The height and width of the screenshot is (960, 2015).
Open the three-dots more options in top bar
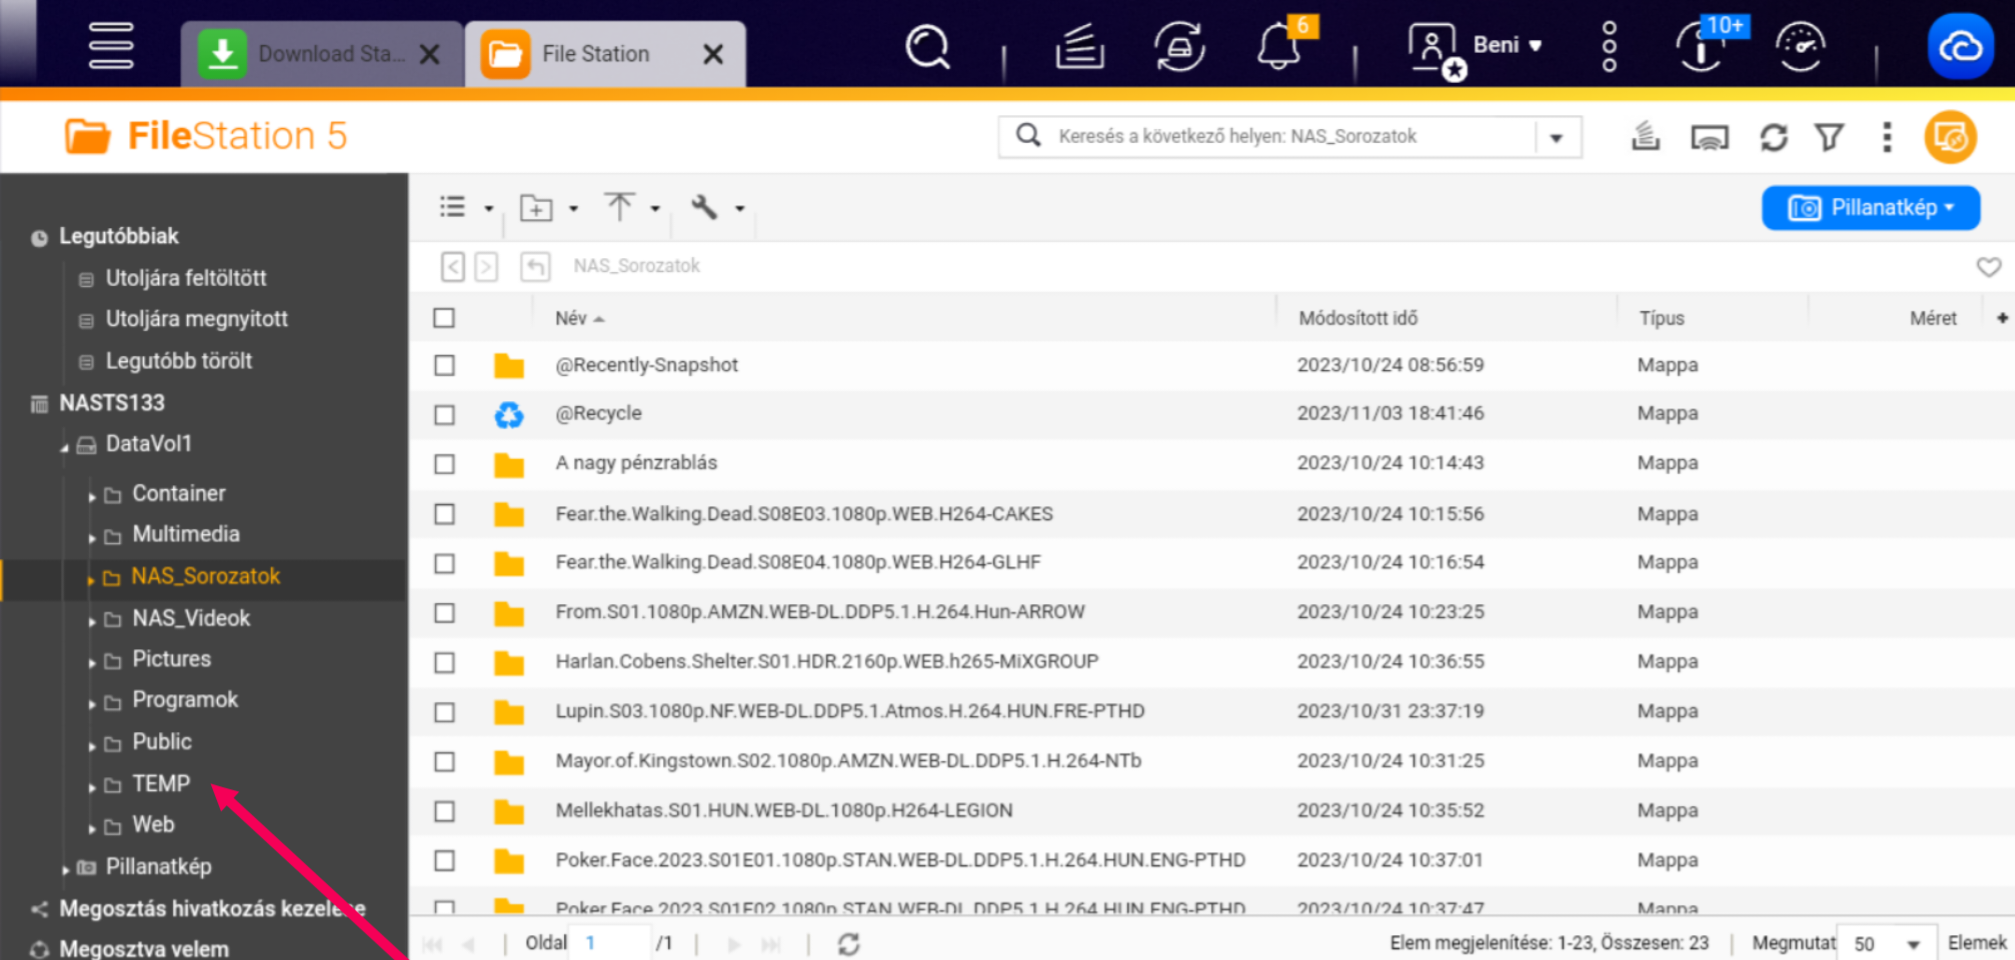click(x=1609, y=47)
